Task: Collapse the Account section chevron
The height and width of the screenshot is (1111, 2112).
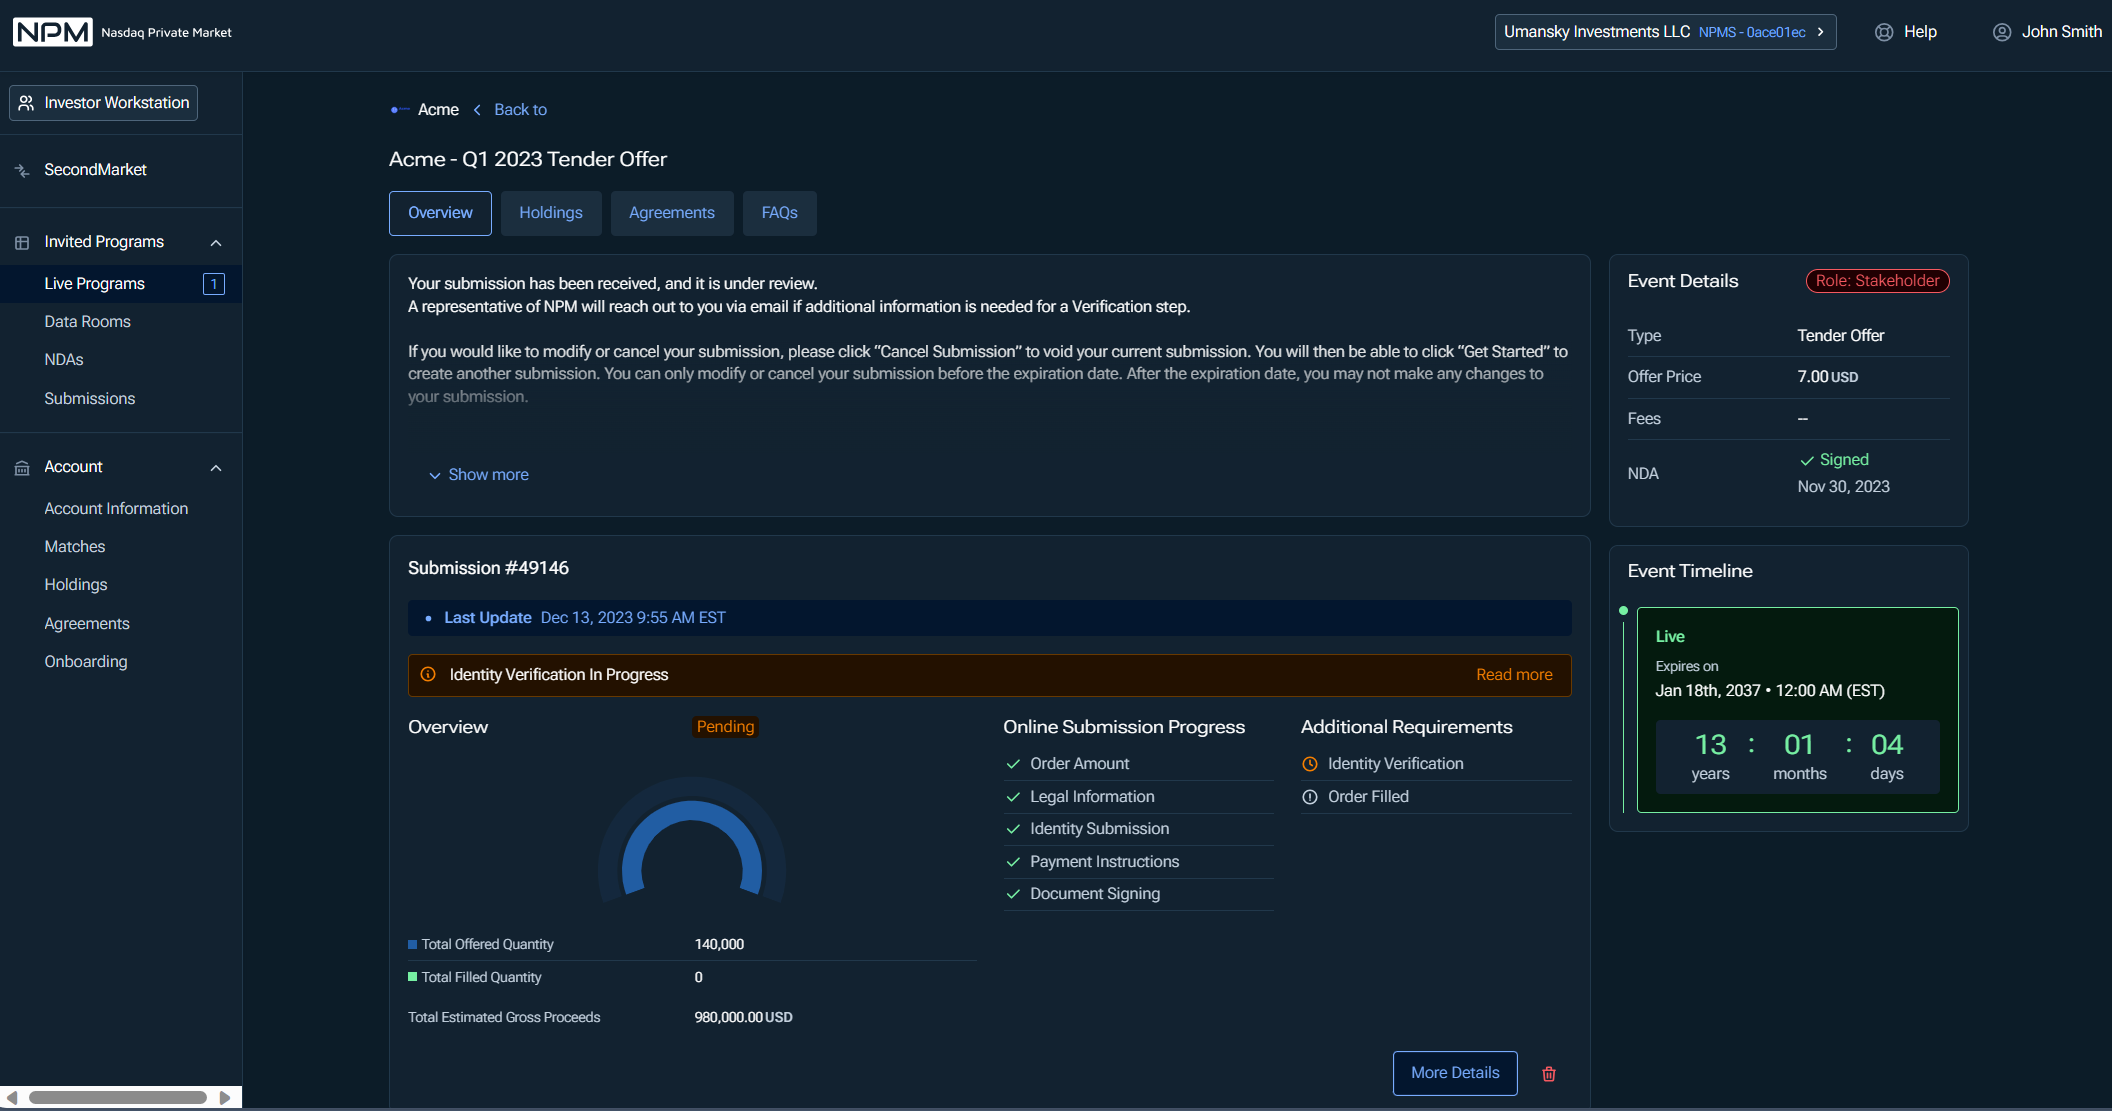Action: point(216,468)
